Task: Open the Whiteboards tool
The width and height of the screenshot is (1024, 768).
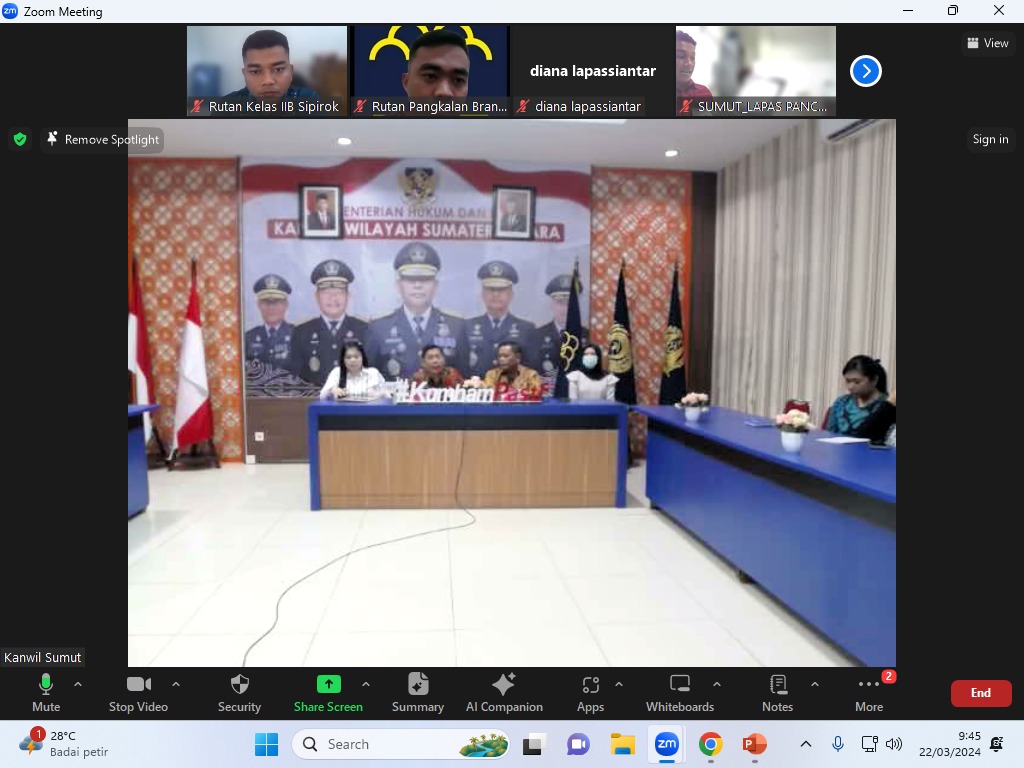Action: 680,692
